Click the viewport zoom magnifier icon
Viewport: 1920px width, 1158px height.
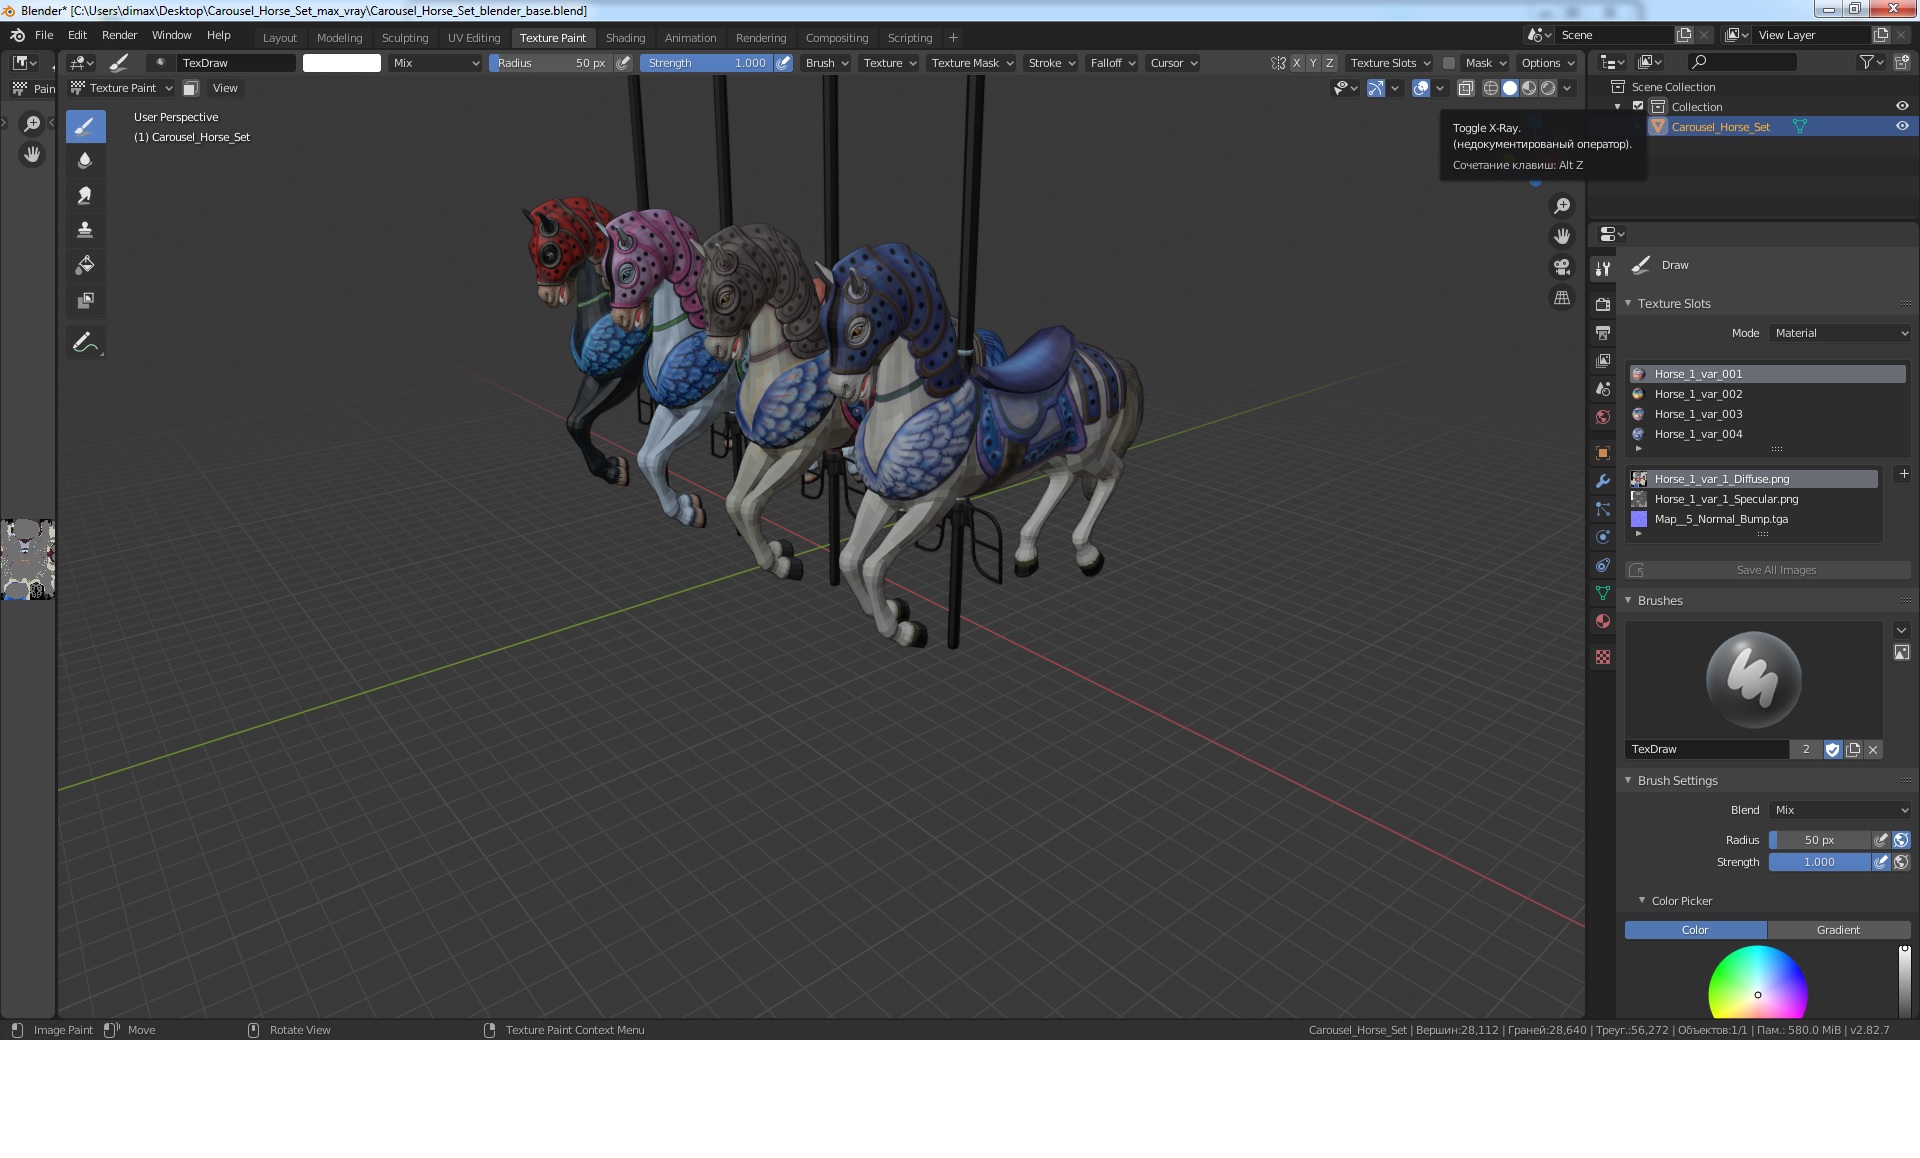(1562, 206)
